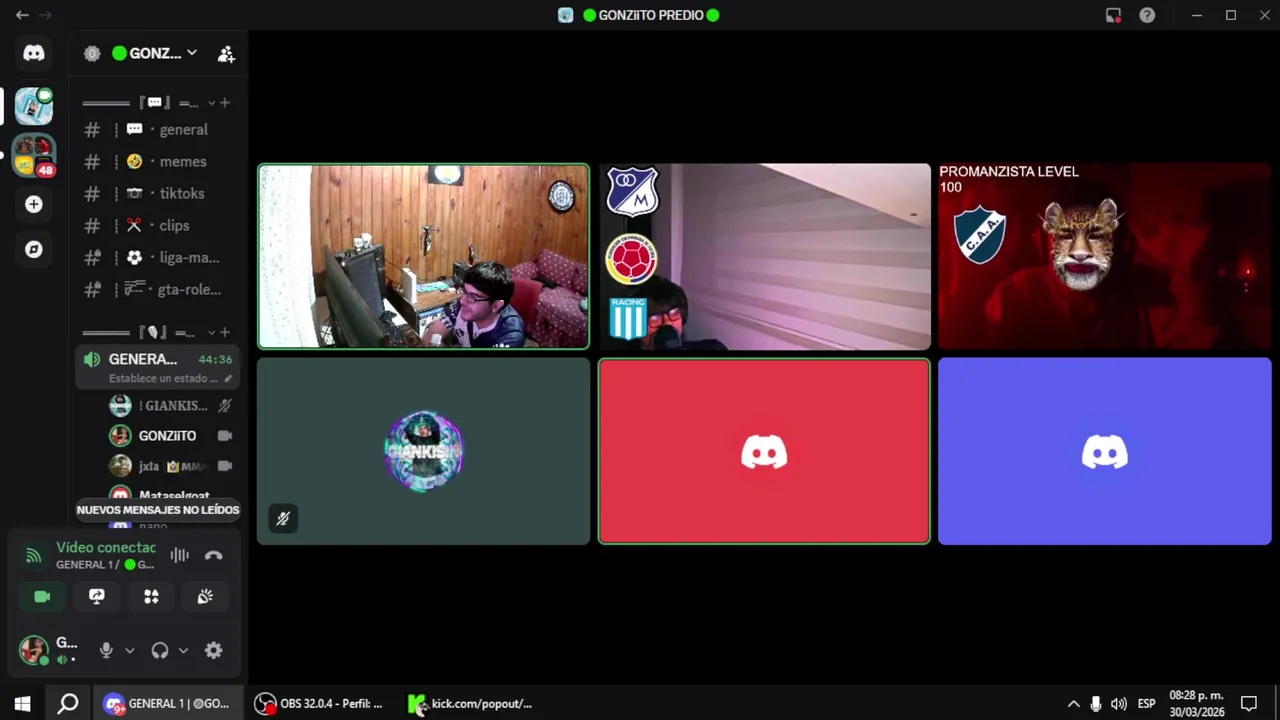Open system volume speaker icon

tap(1119, 704)
